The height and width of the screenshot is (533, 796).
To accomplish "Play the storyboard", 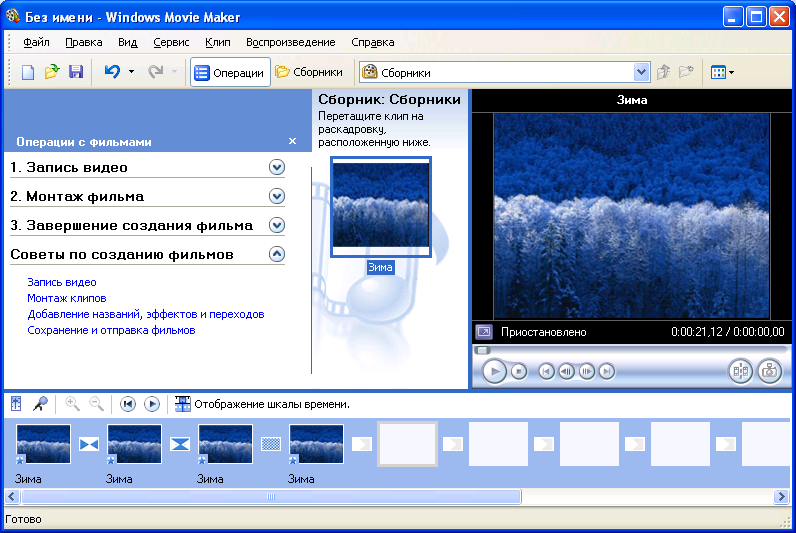I will [x=152, y=404].
